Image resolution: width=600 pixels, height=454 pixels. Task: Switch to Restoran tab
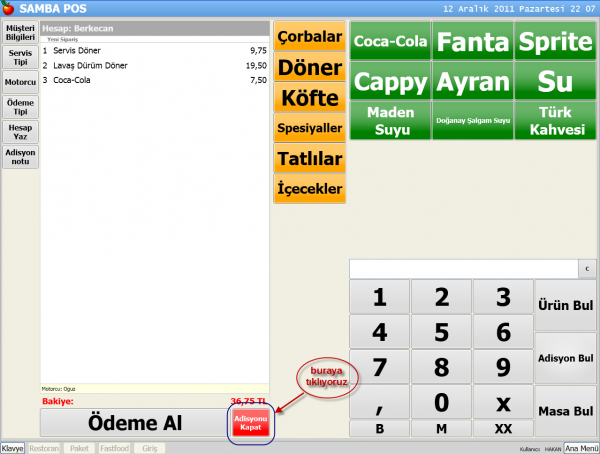(x=44, y=448)
